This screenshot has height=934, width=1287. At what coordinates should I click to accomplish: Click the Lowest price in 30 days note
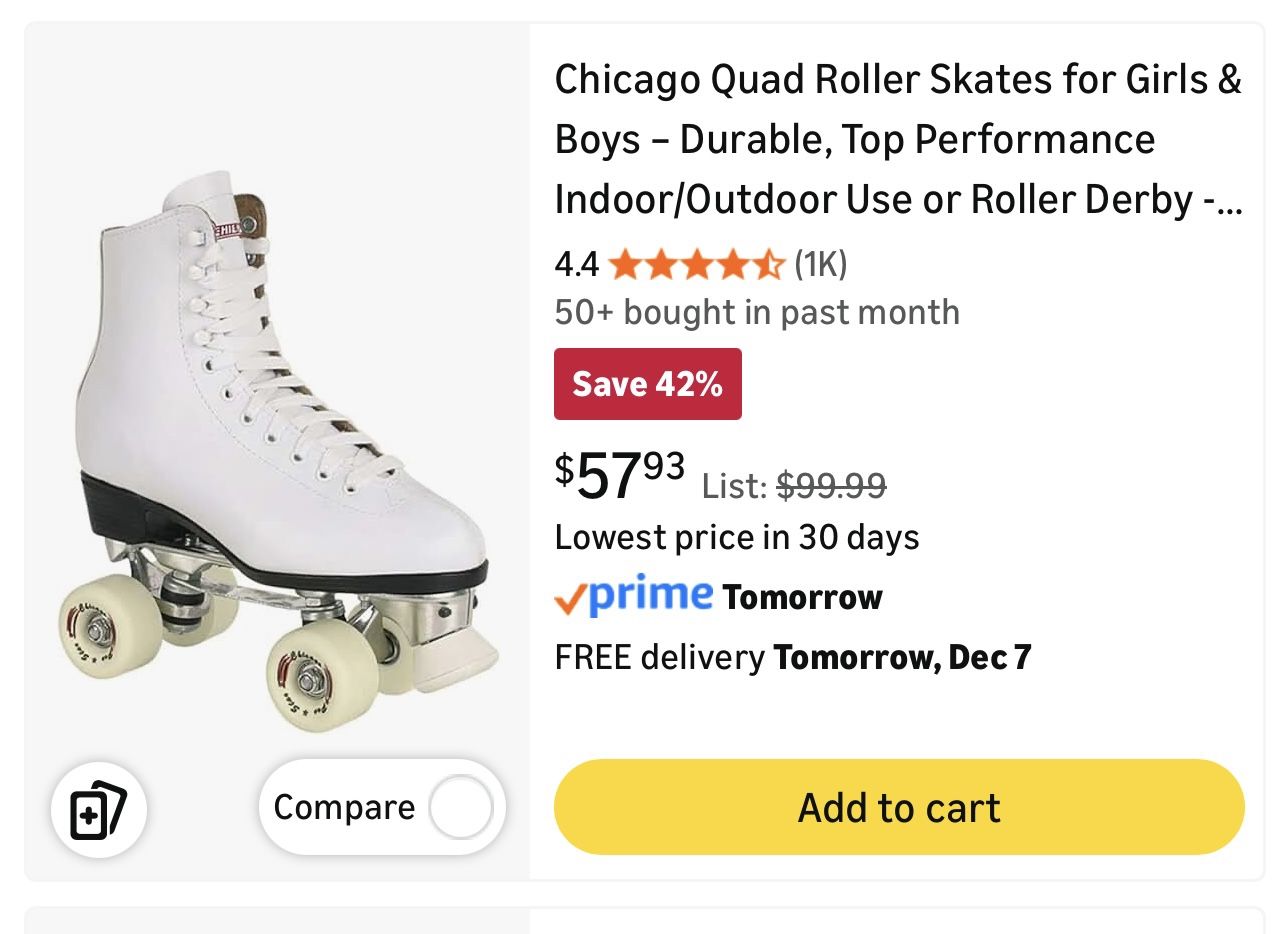(737, 538)
